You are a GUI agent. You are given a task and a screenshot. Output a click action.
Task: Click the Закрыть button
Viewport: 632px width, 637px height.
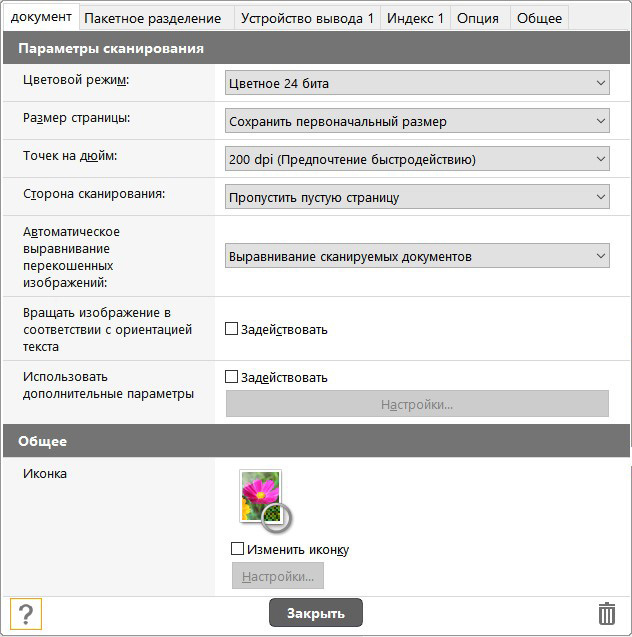[x=316, y=613]
